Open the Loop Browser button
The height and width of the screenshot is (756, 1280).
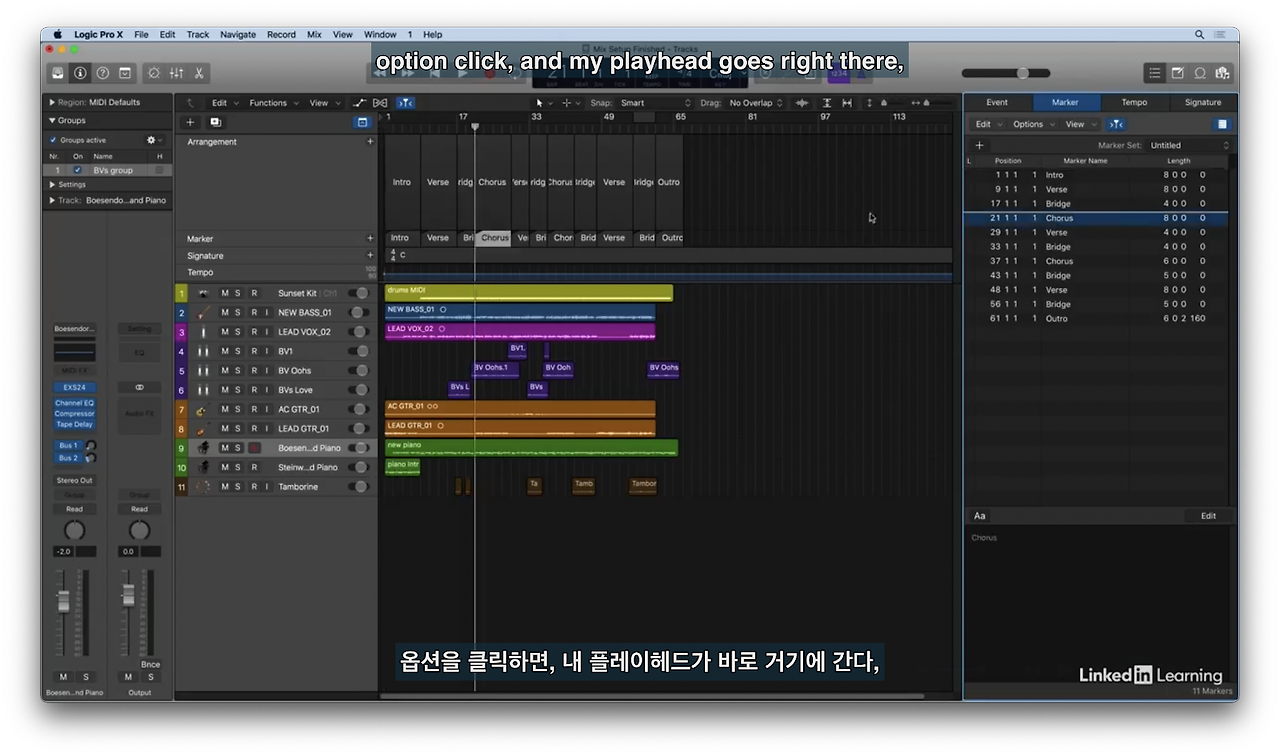[1200, 73]
